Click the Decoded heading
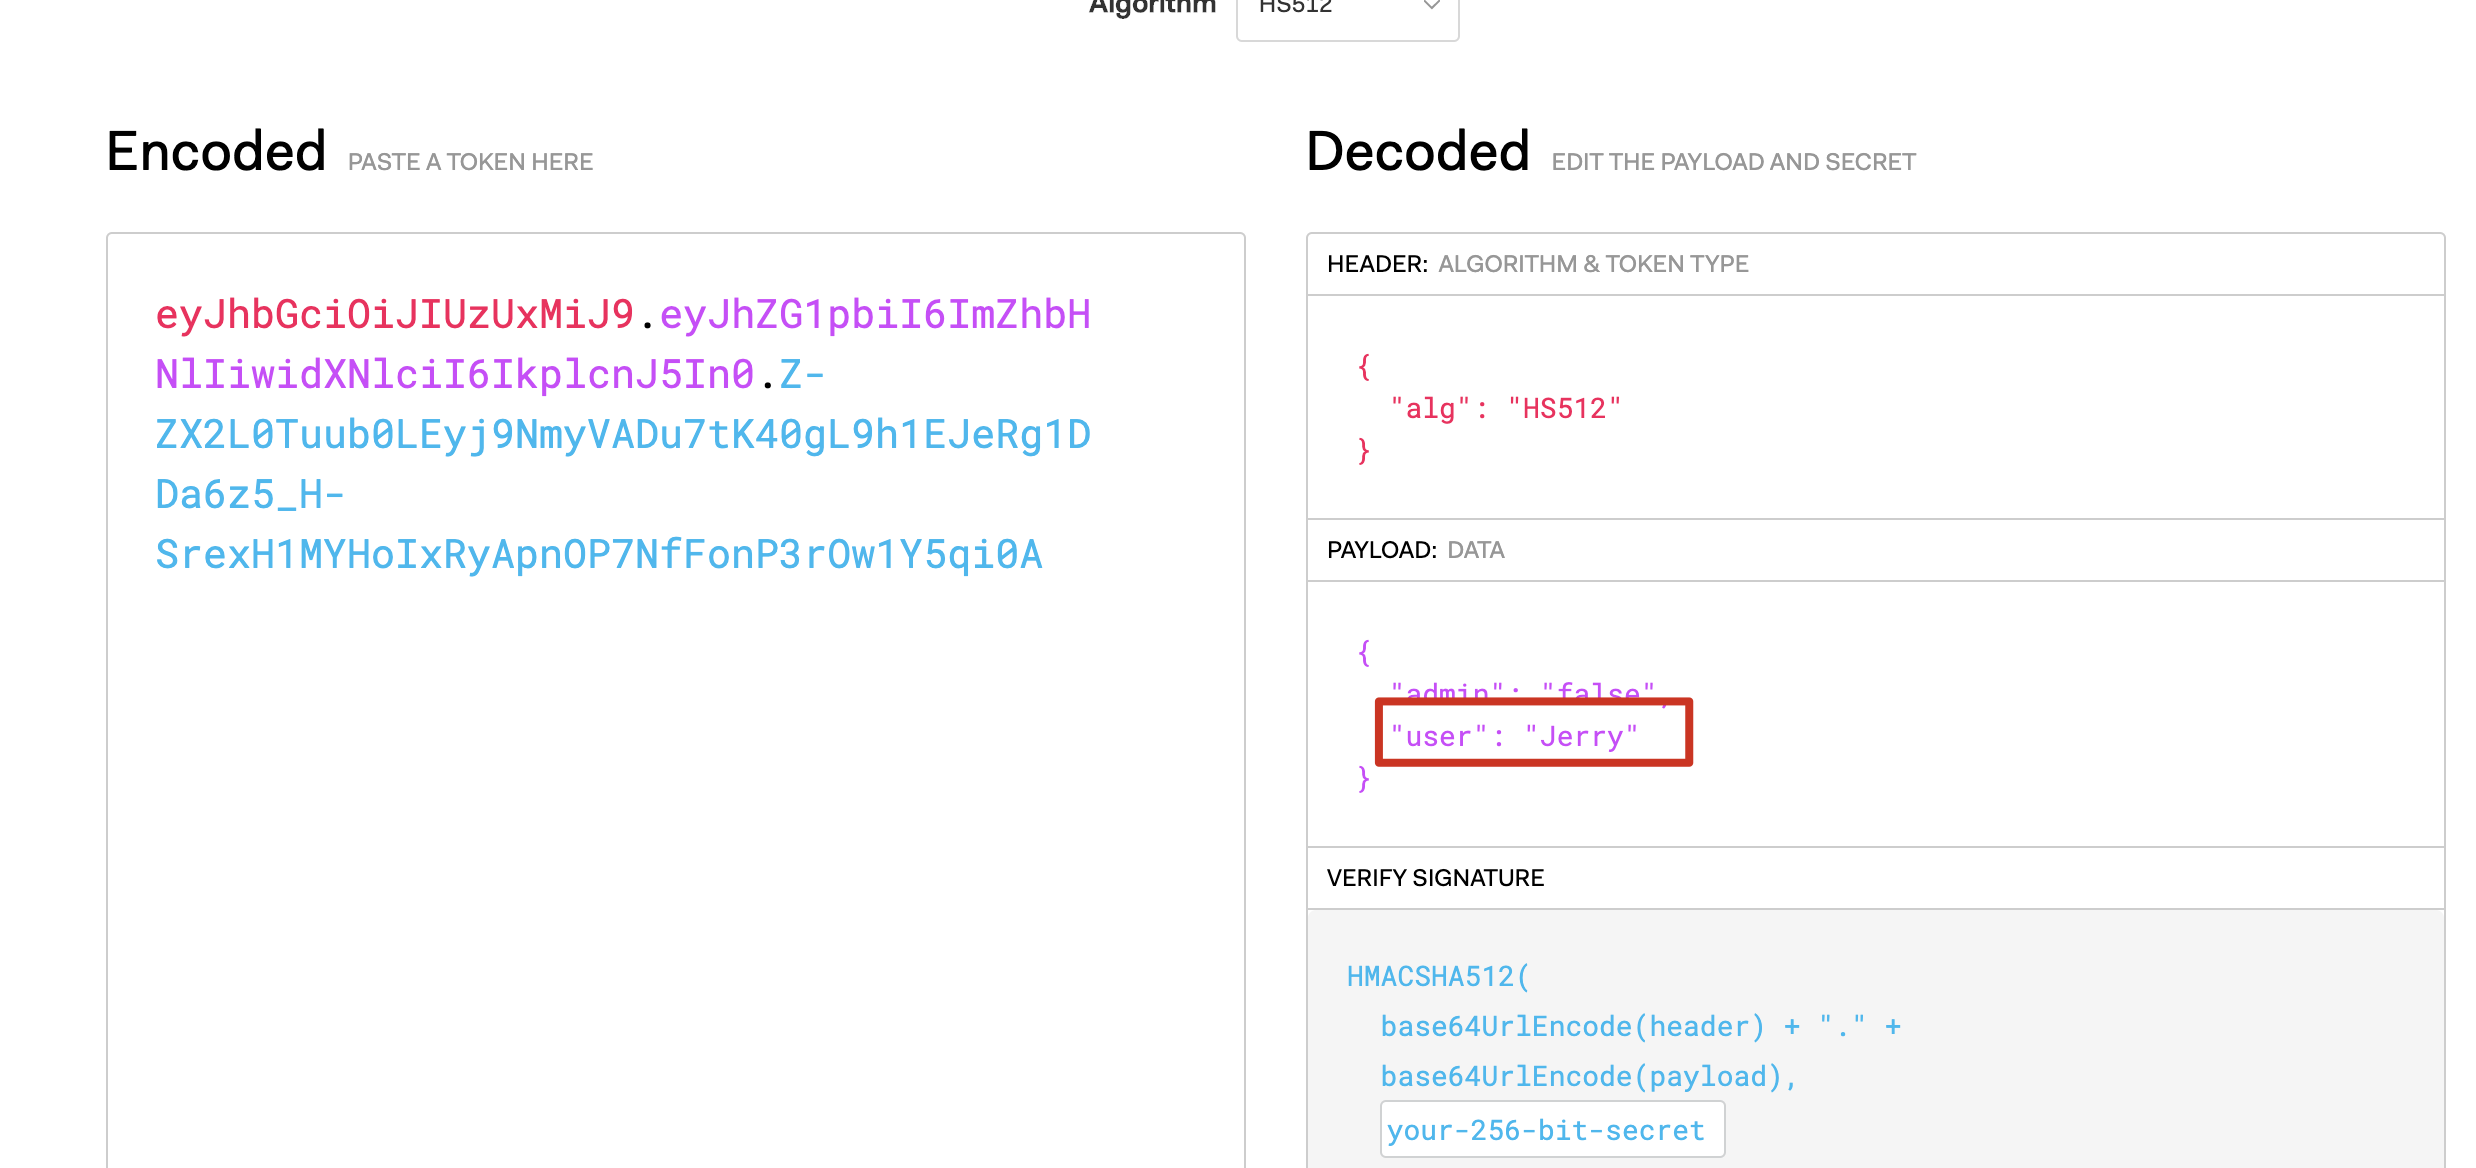 pos(1417,152)
